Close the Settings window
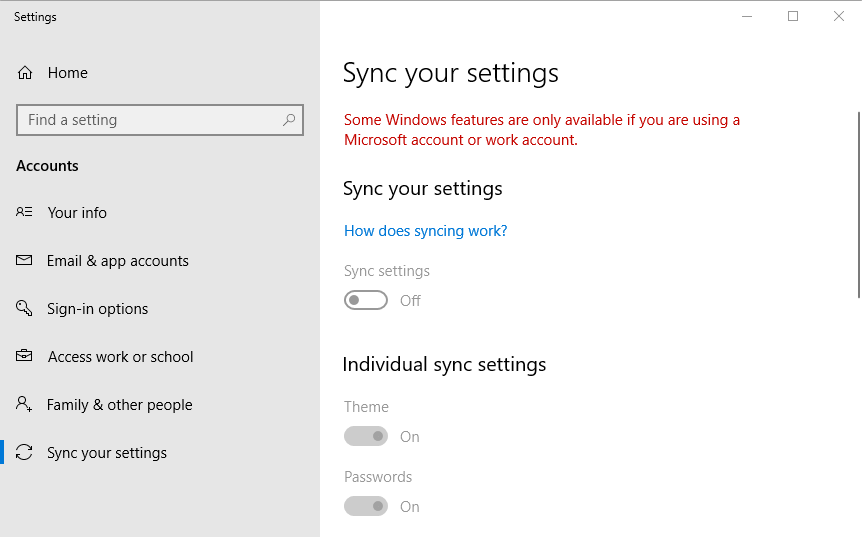This screenshot has width=862, height=537. click(x=839, y=16)
